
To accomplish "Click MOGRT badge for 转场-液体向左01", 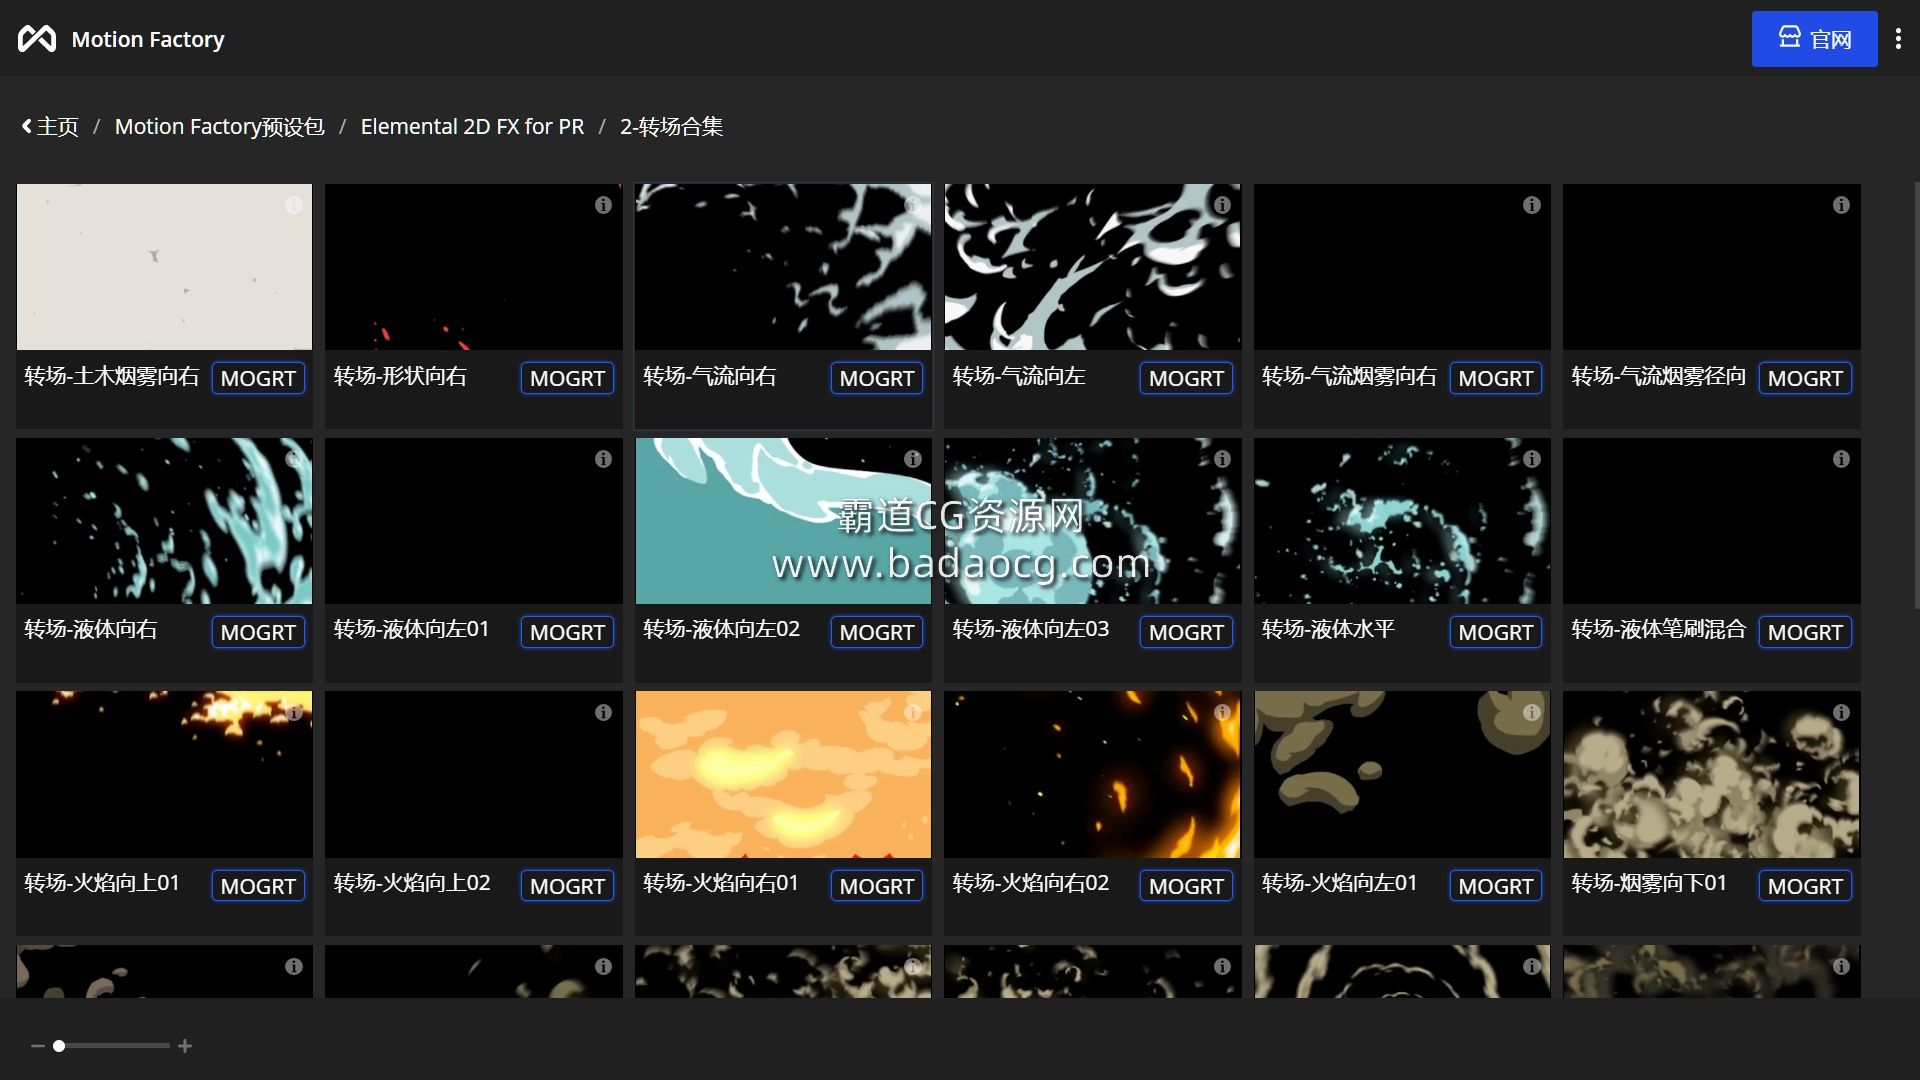I will click(567, 632).
